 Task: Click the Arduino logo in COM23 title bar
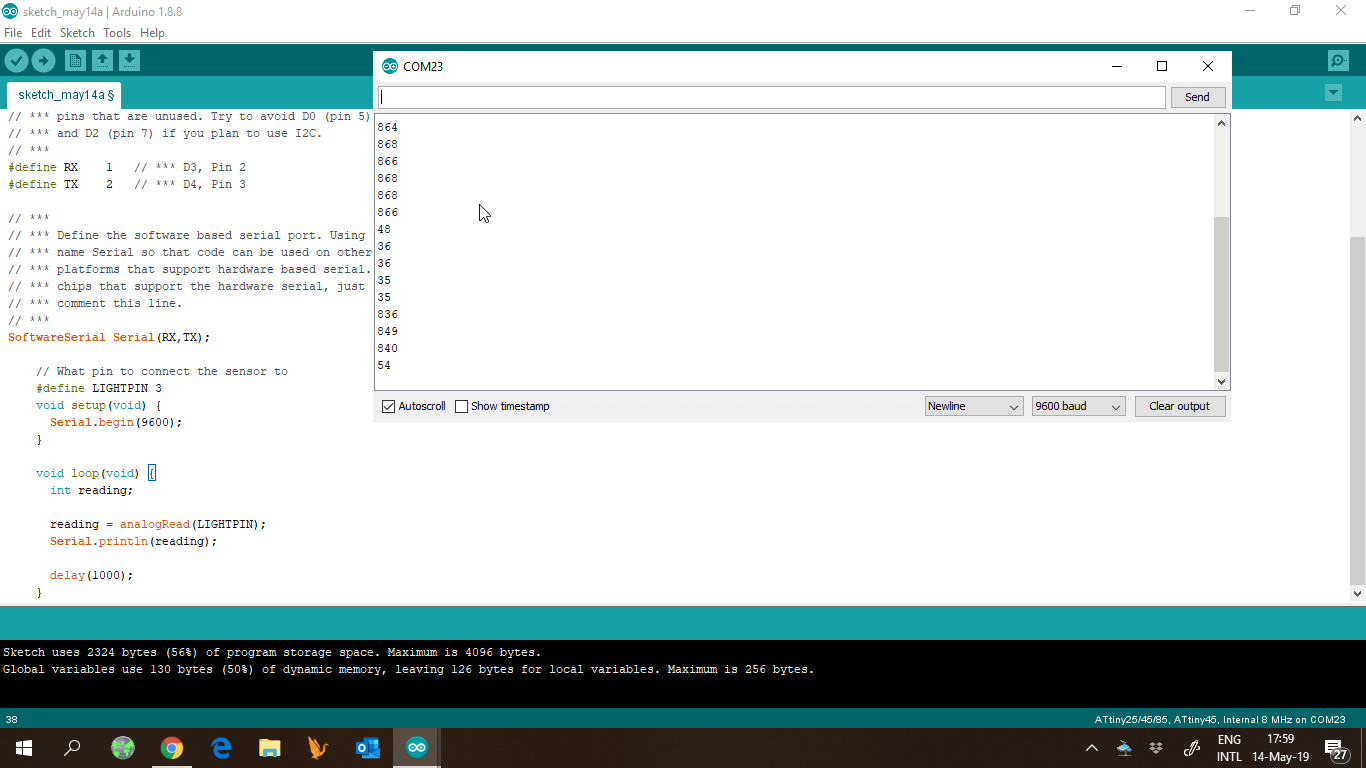(x=390, y=66)
